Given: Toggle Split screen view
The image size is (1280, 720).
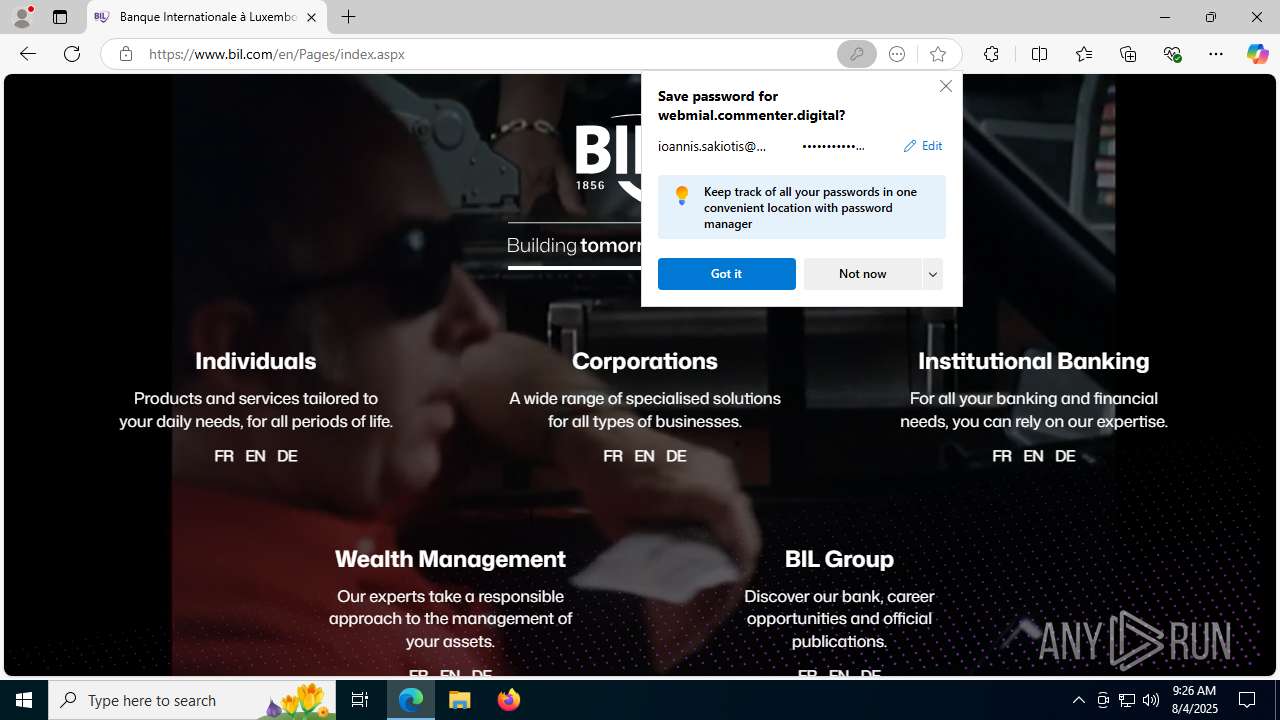Looking at the screenshot, I should [x=1039, y=54].
